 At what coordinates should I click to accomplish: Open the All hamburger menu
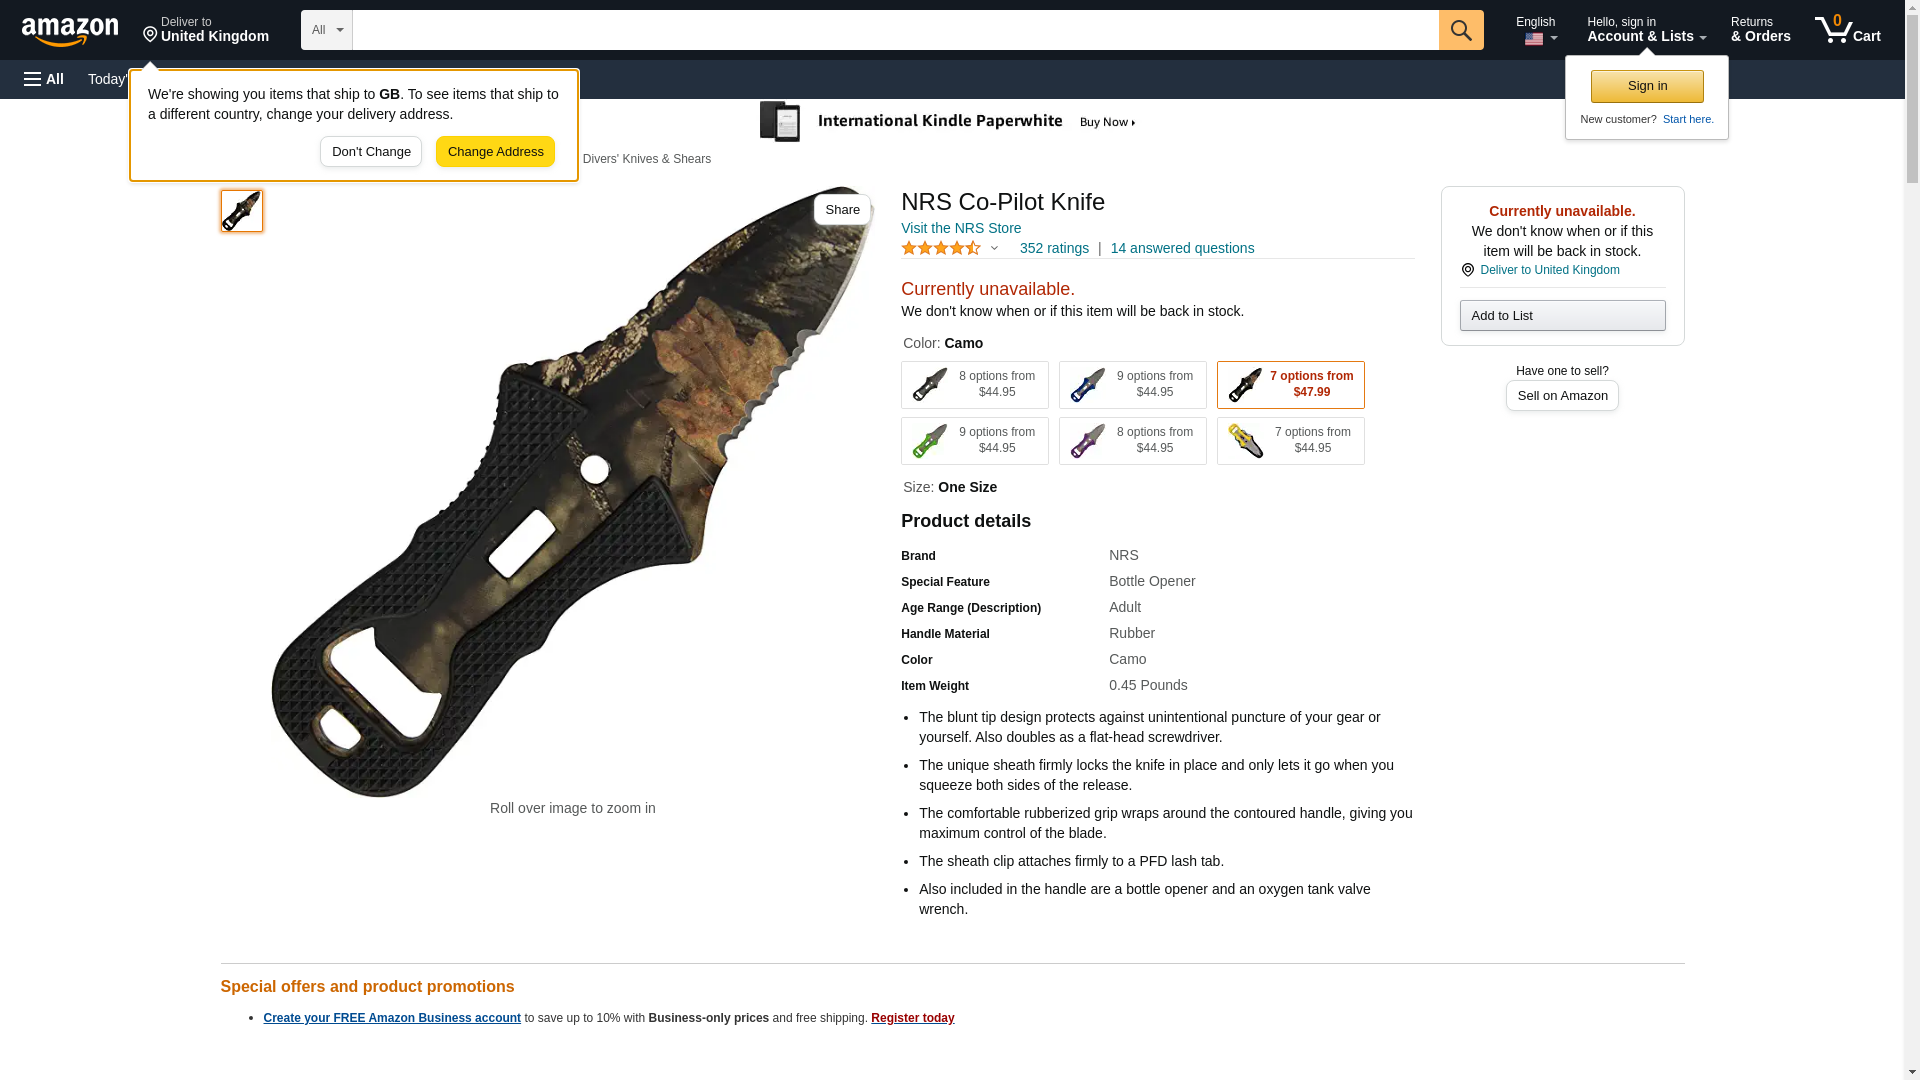click(x=44, y=79)
